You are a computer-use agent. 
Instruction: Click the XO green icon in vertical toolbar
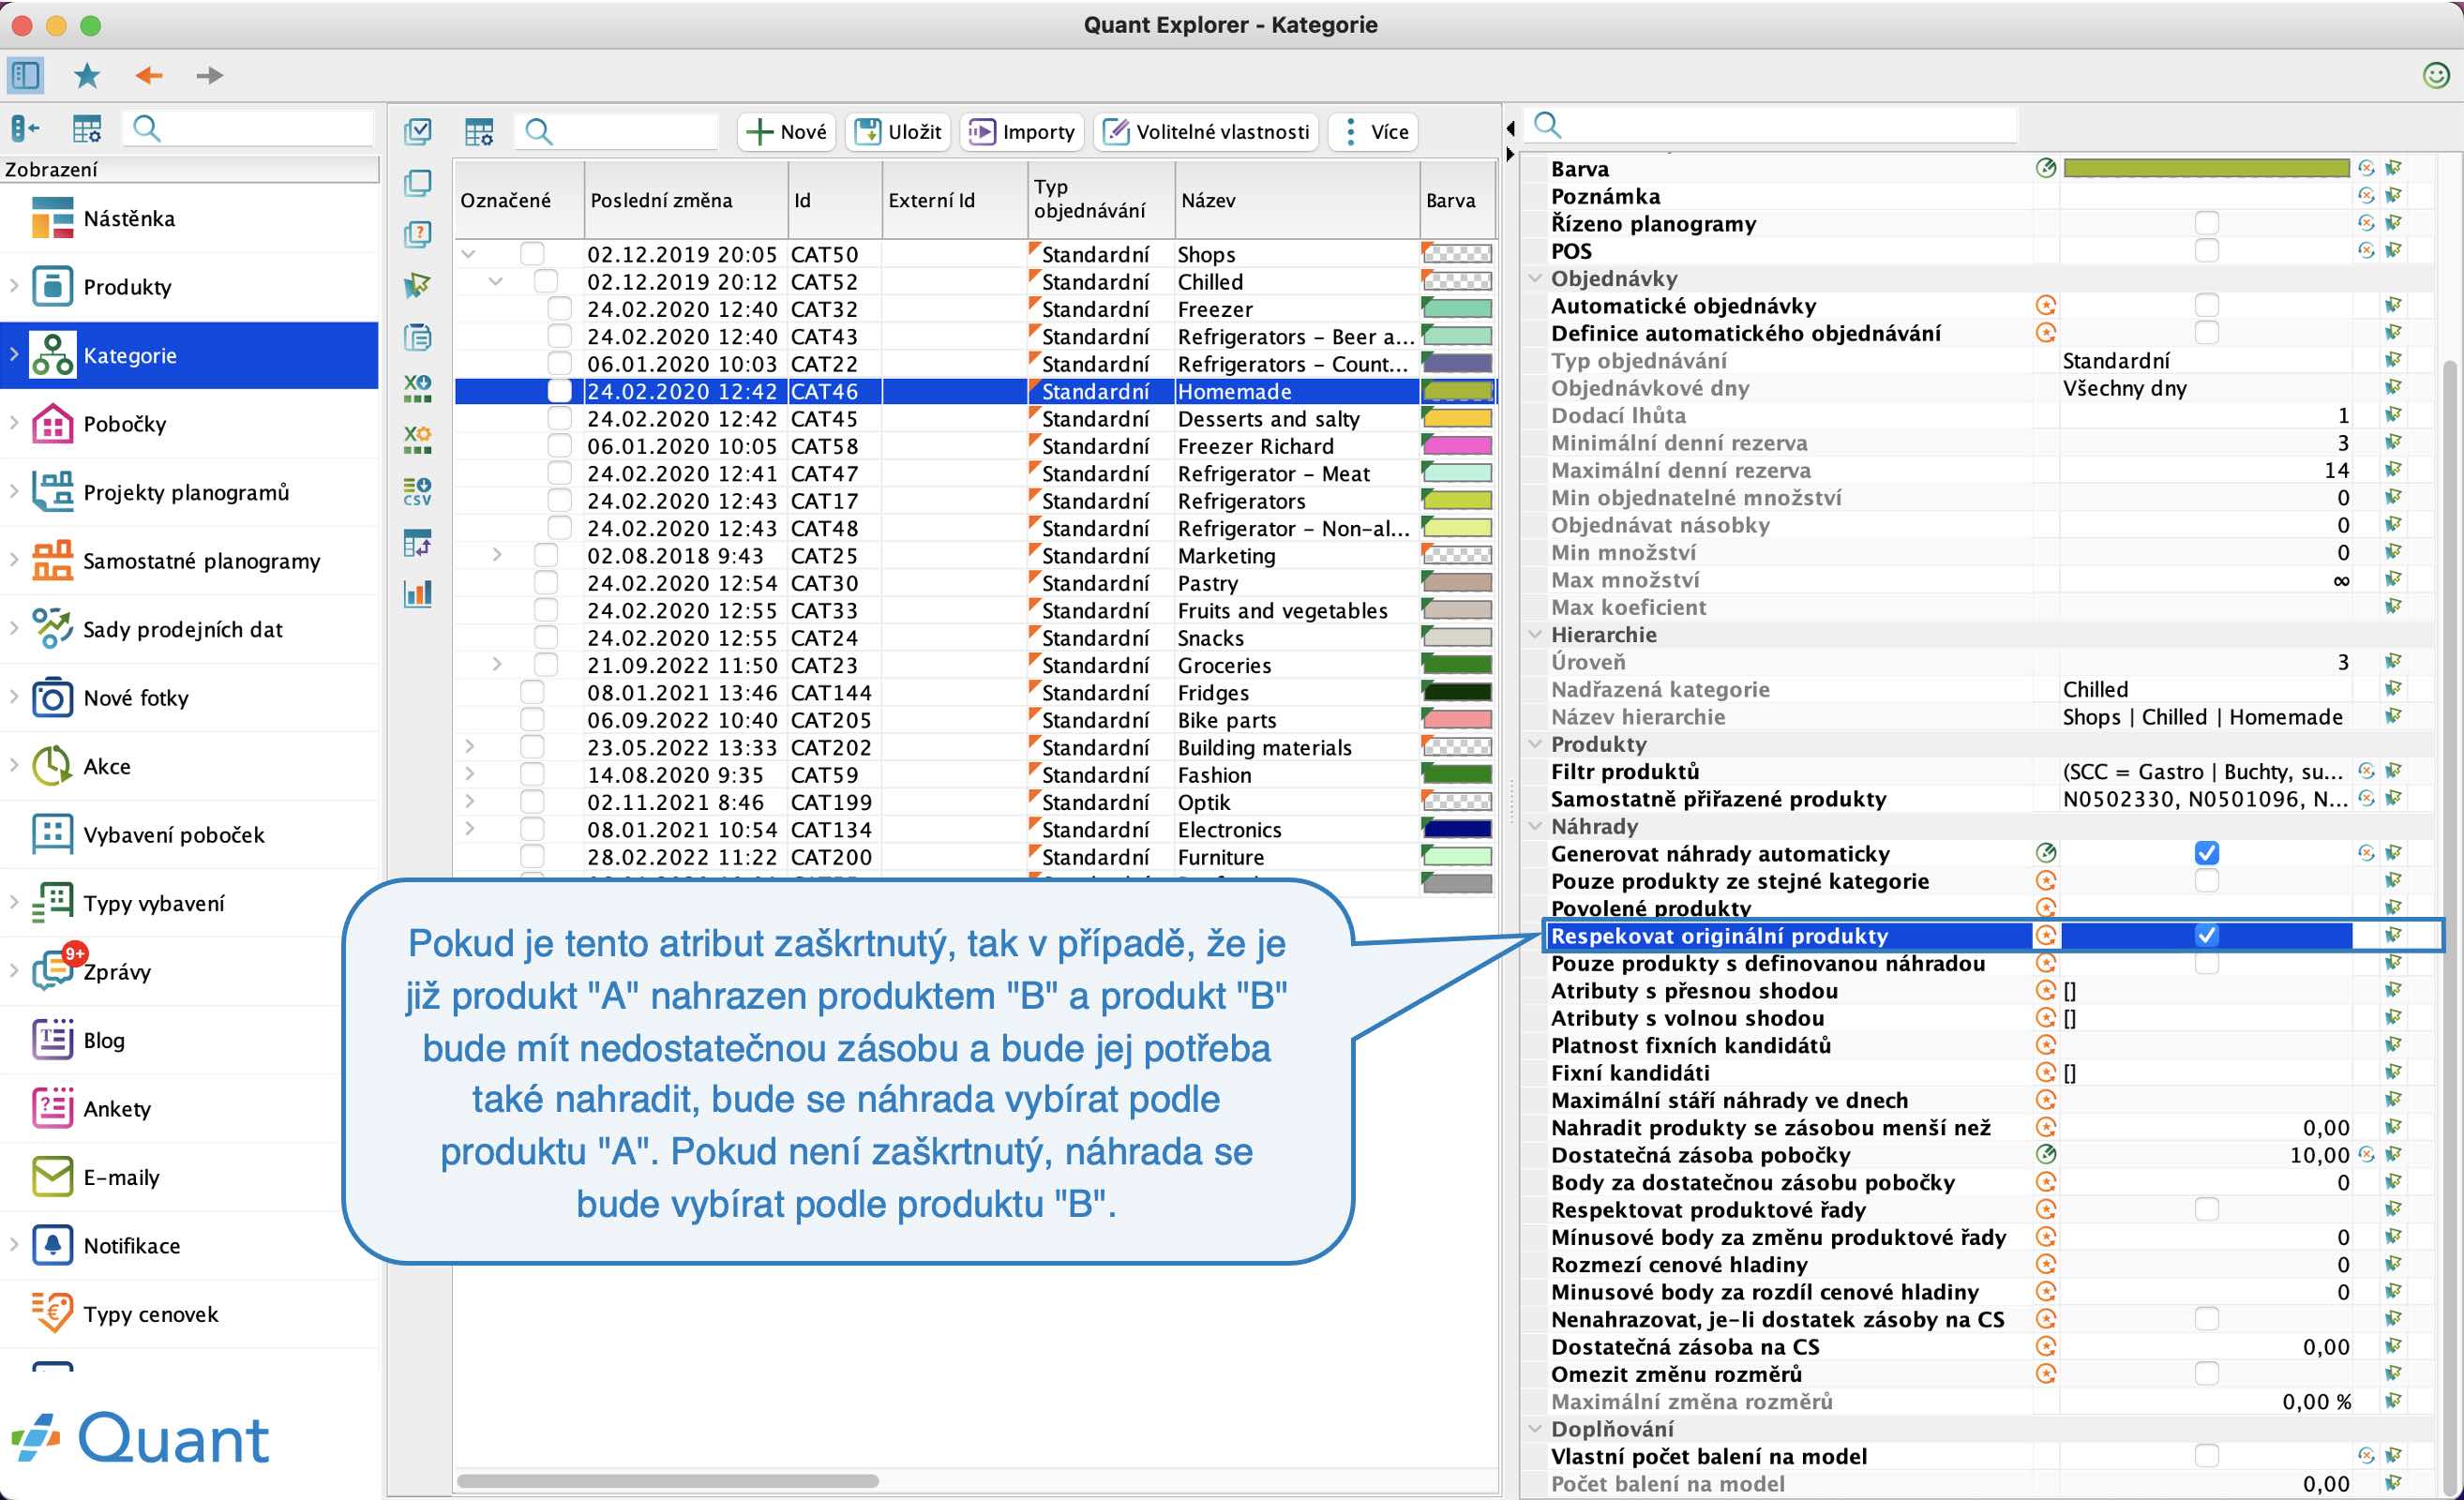pyautogui.click(x=417, y=387)
